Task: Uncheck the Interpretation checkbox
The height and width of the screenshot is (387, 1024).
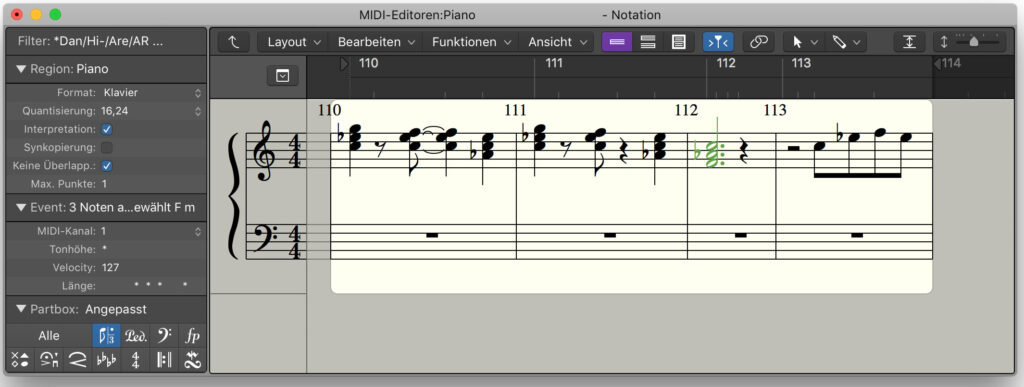Action: tap(107, 129)
